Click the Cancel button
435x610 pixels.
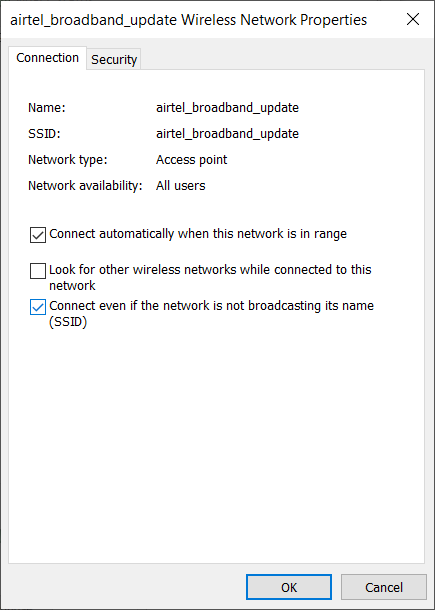click(x=384, y=587)
